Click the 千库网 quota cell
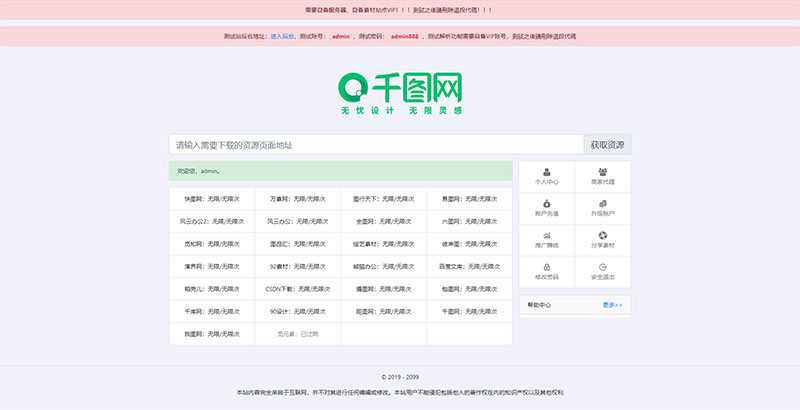This screenshot has width=800, height=410. click(x=212, y=311)
